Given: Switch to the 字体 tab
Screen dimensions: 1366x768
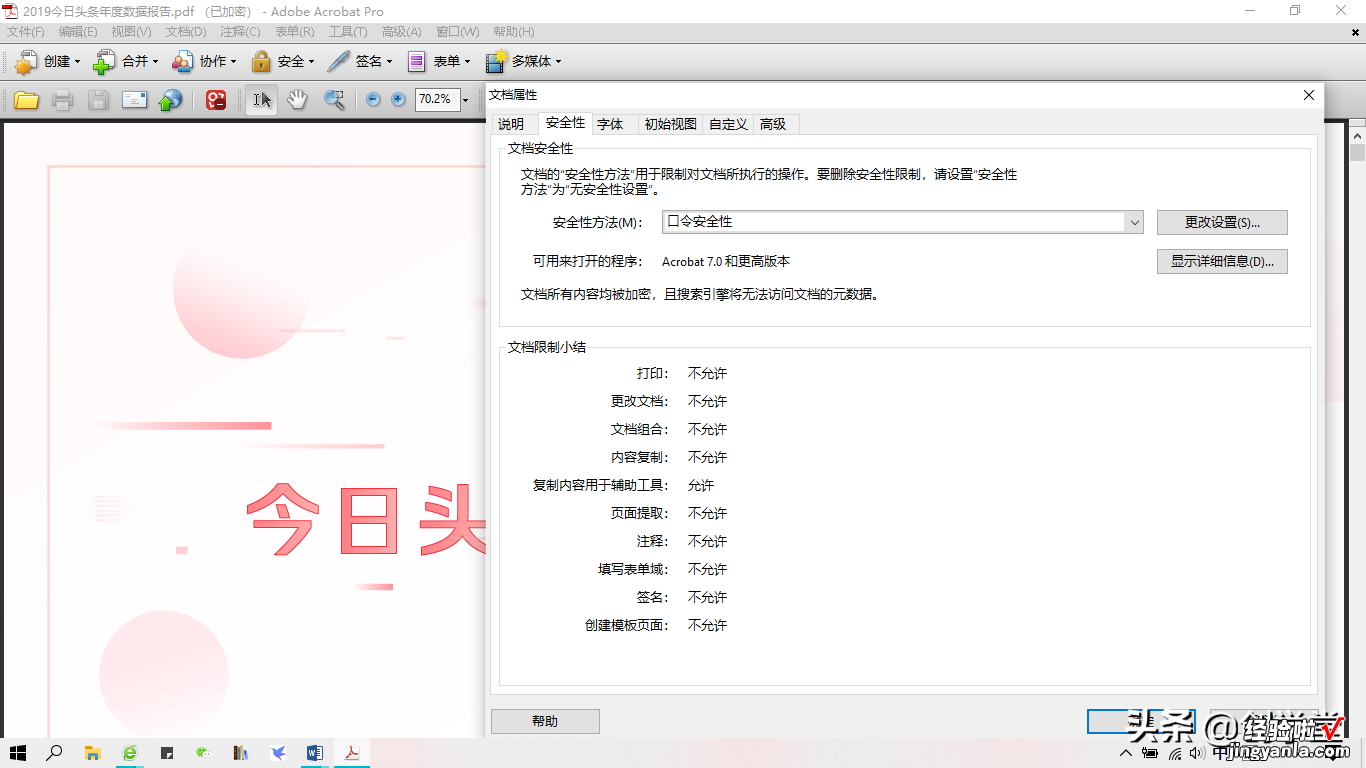Looking at the screenshot, I should [x=610, y=124].
